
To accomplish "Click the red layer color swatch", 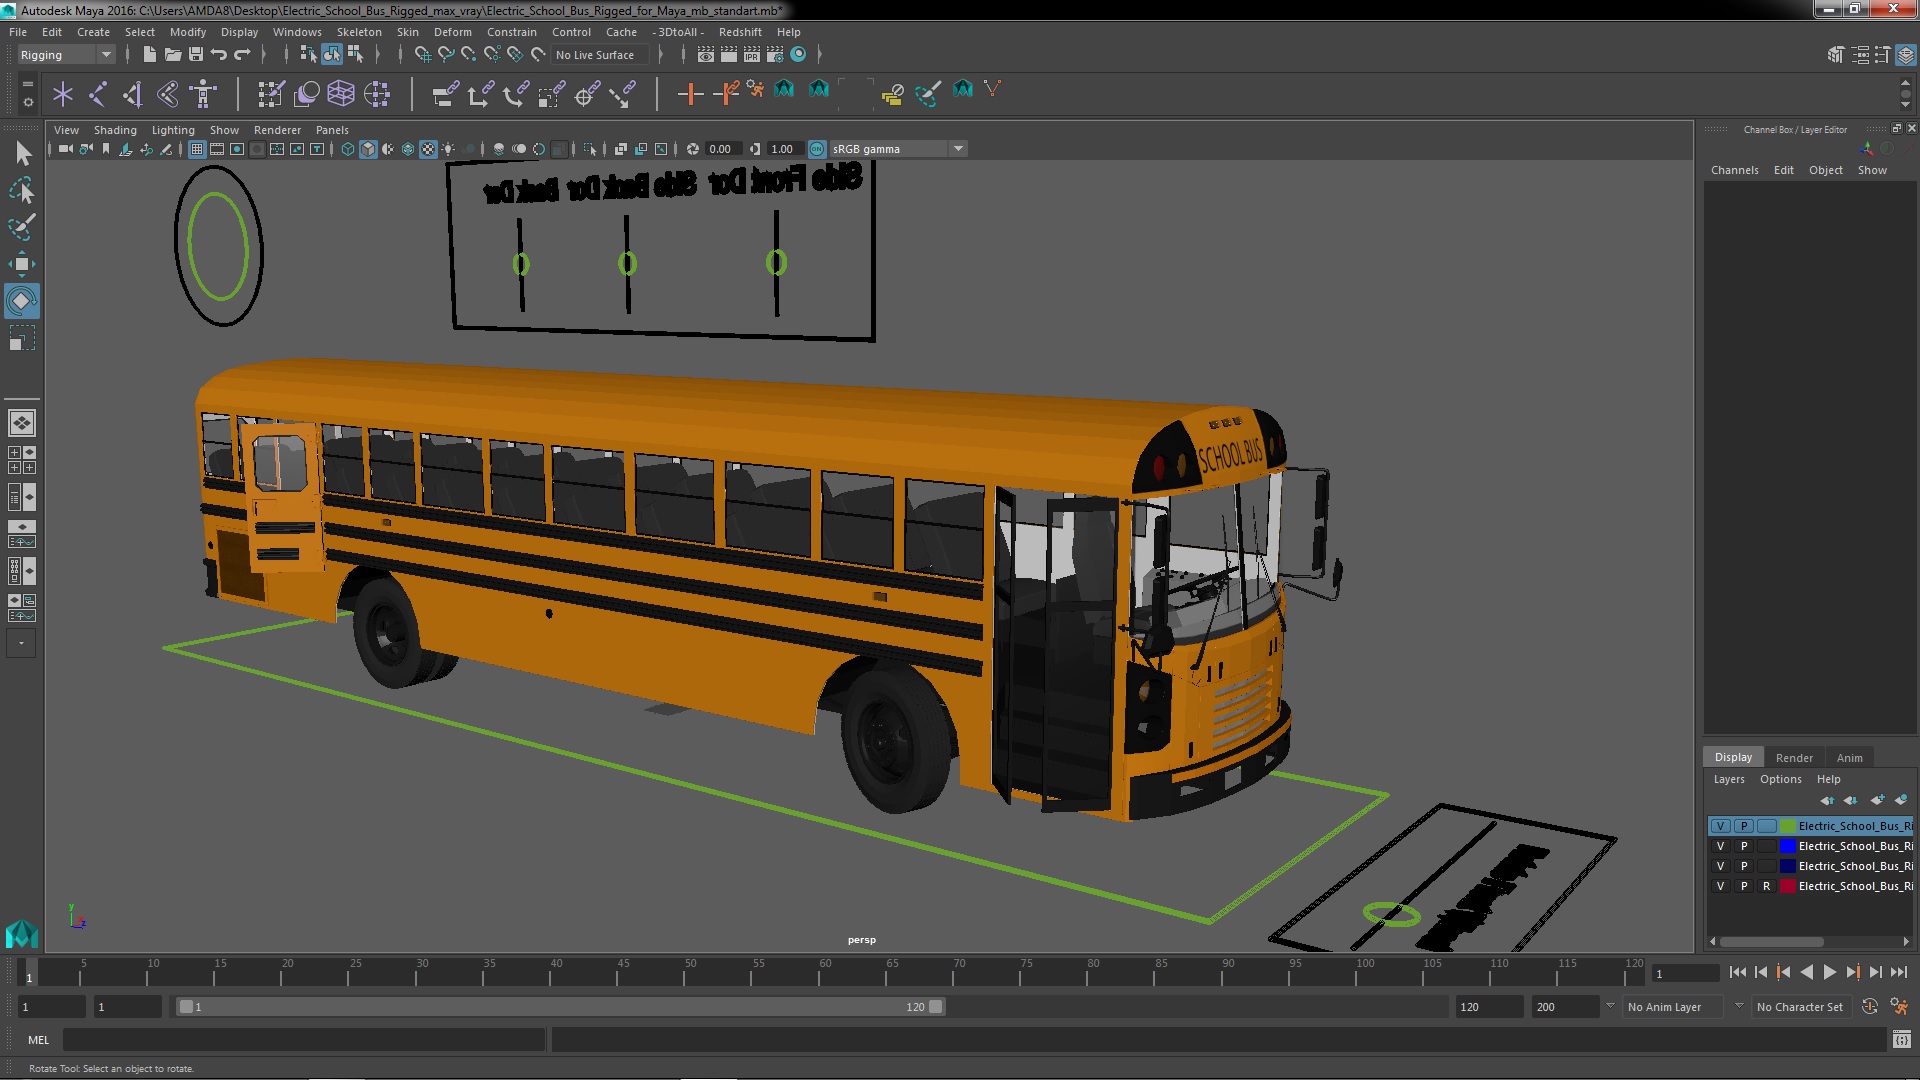I will point(1788,886).
